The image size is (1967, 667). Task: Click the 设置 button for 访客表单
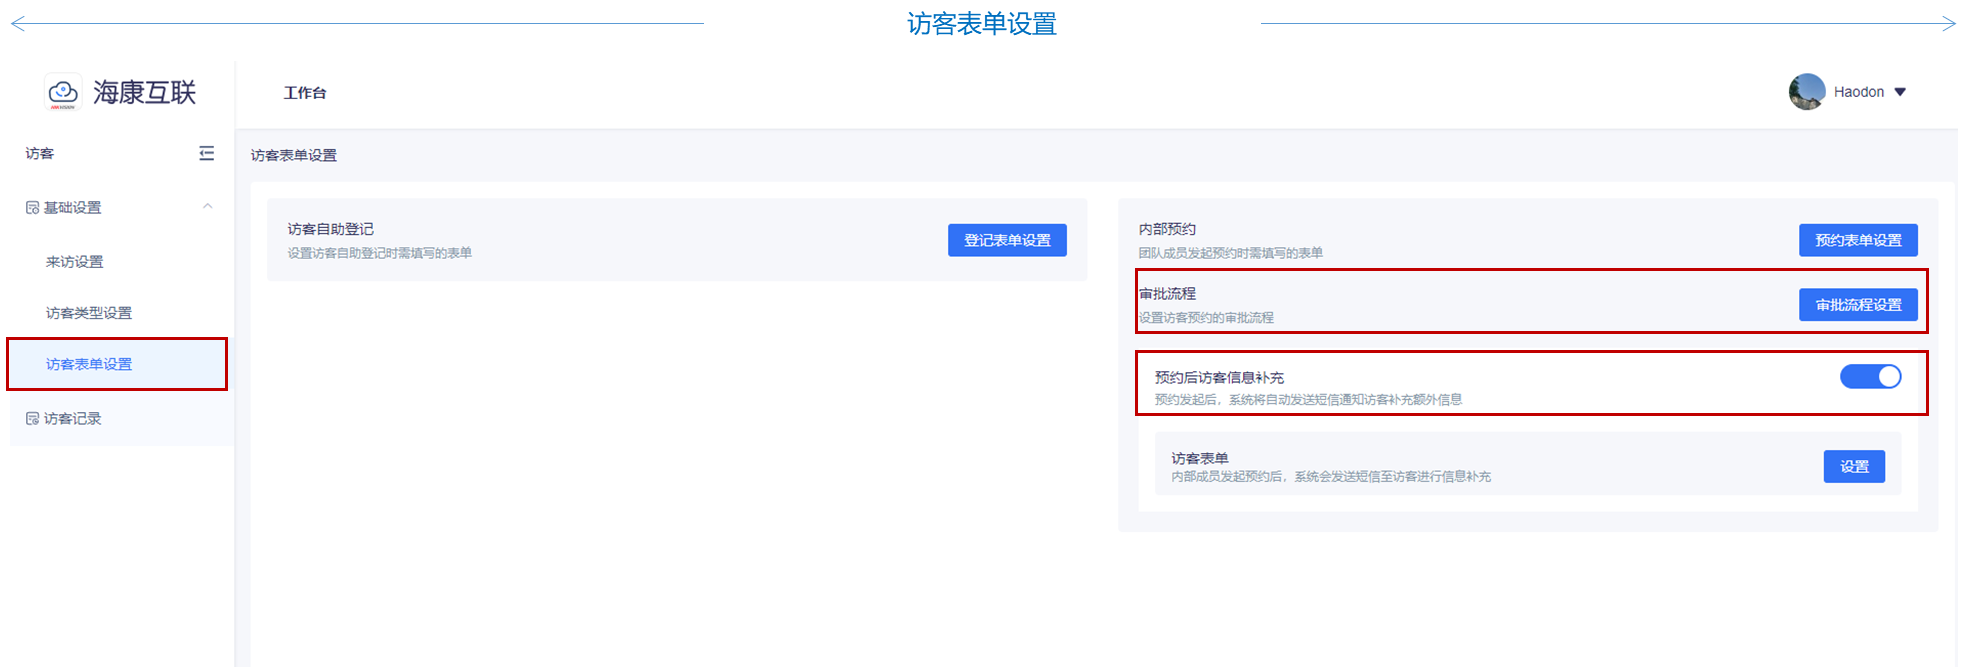pos(1854,467)
